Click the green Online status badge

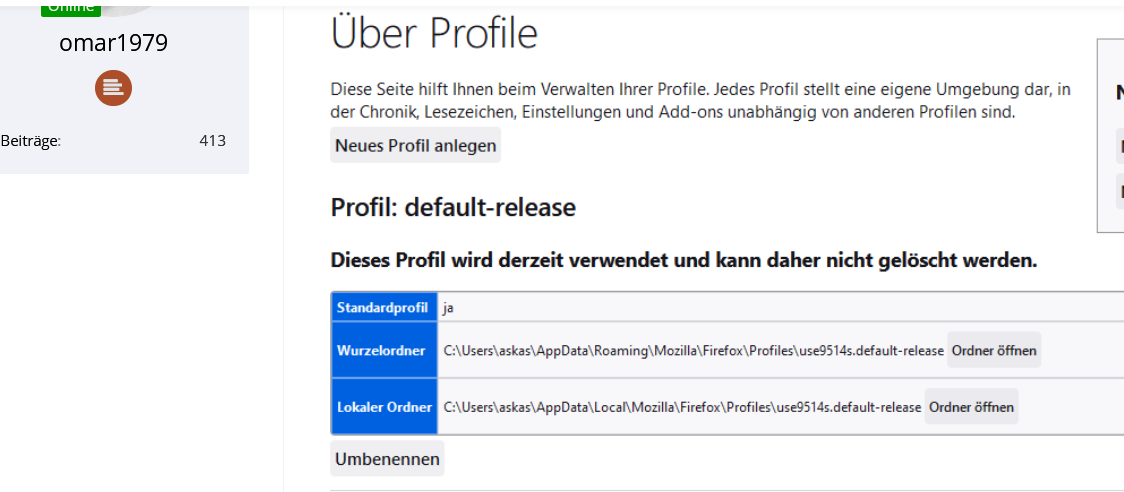point(71,7)
